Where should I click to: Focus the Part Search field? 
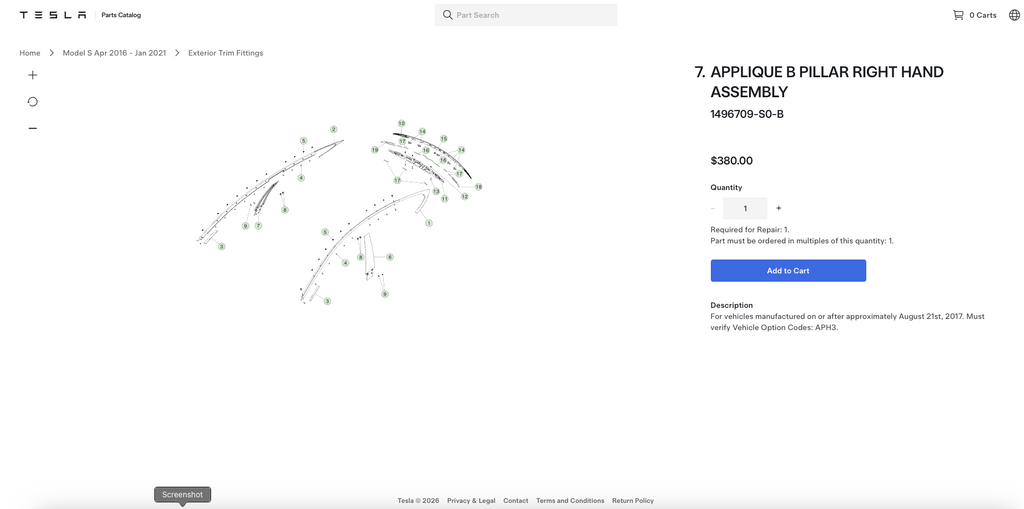click(526, 15)
